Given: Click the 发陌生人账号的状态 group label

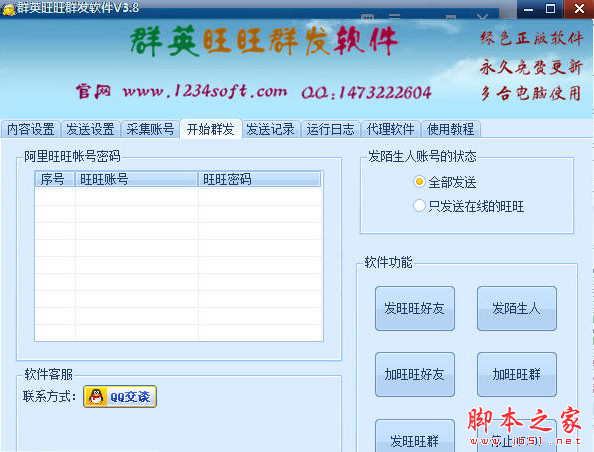Looking at the screenshot, I should pyautogui.click(x=422, y=156).
